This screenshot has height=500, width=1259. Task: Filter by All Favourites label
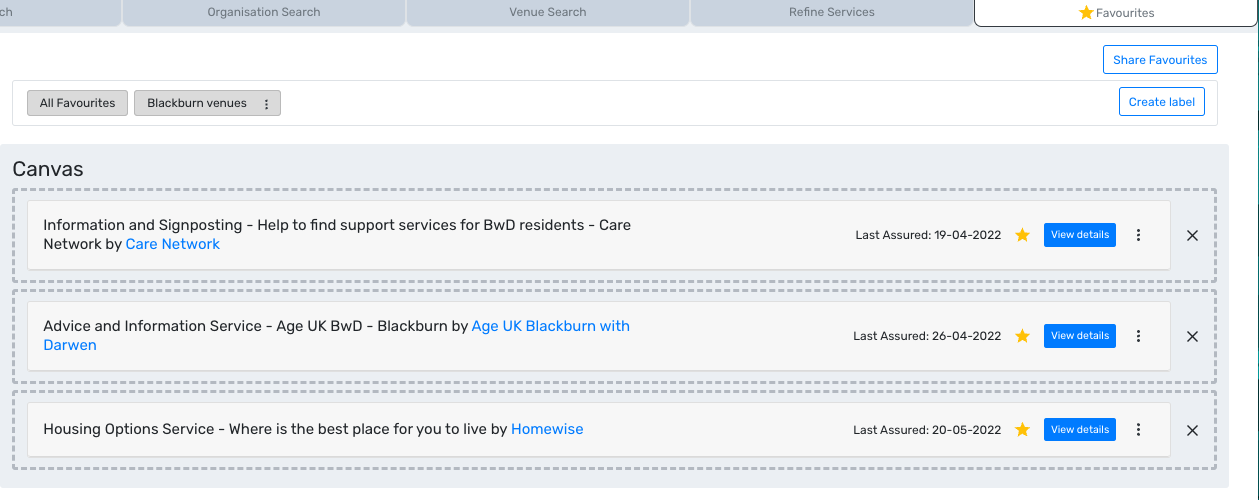coord(78,103)
